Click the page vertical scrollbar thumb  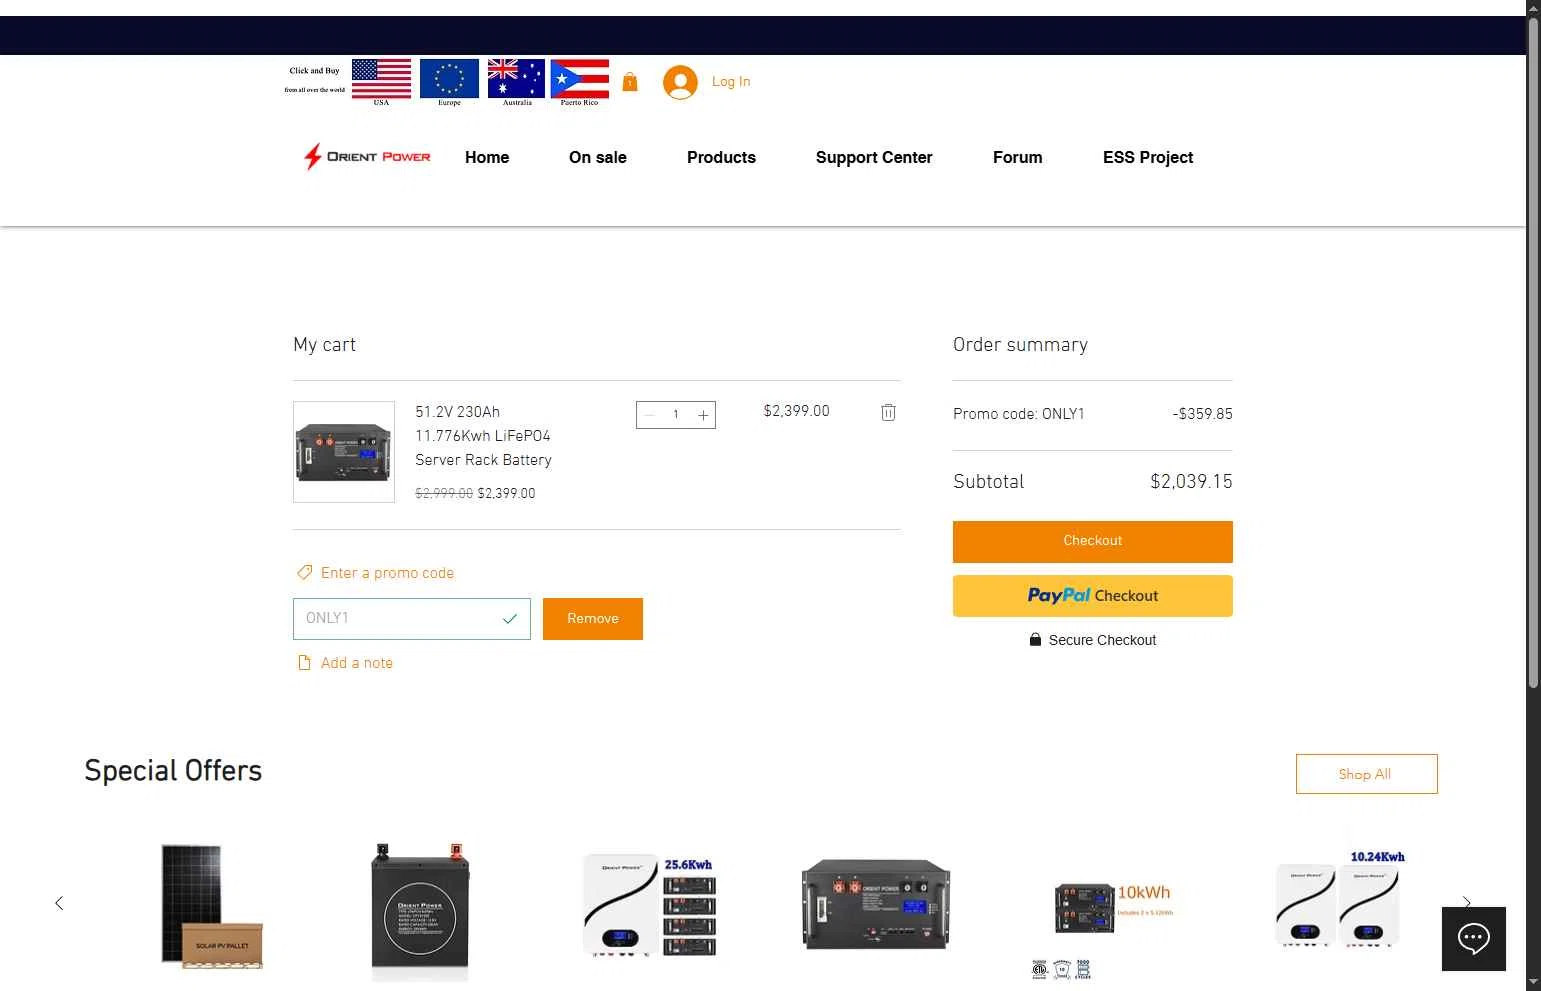tap(1533, 352)
